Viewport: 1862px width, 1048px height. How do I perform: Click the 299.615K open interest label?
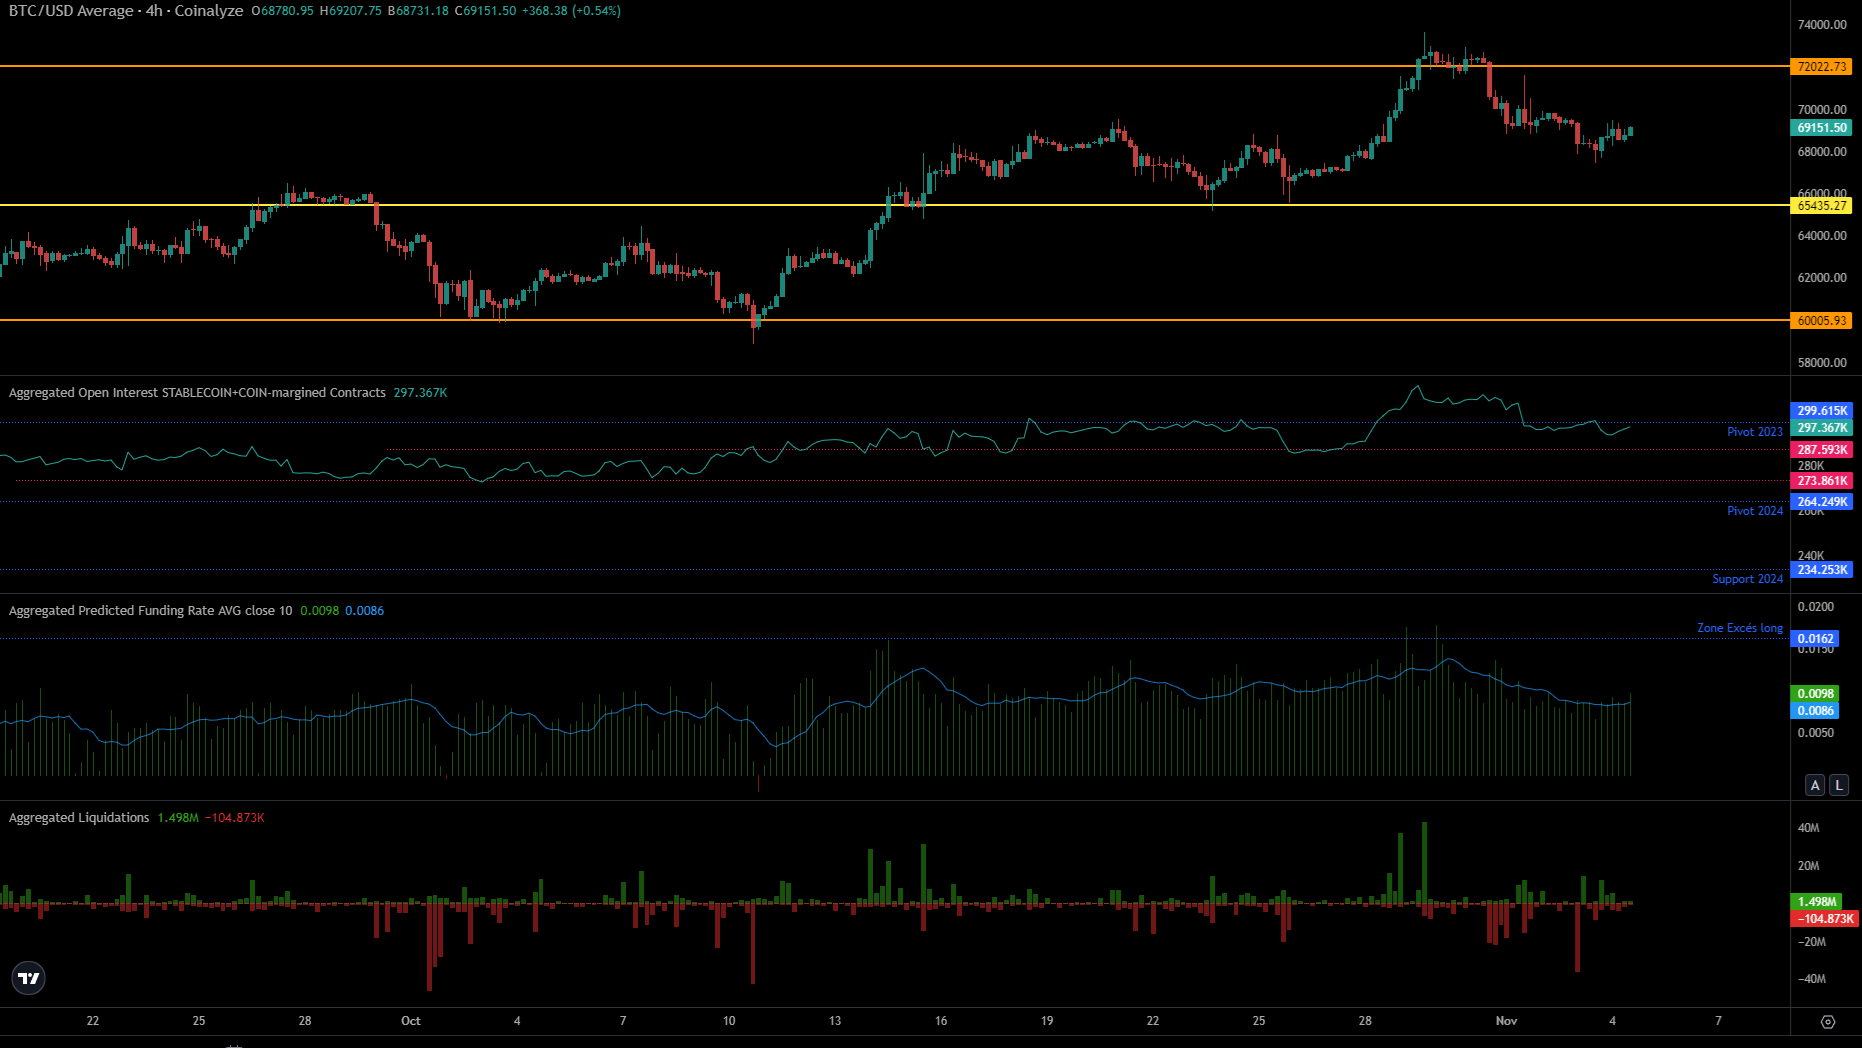1822,411
